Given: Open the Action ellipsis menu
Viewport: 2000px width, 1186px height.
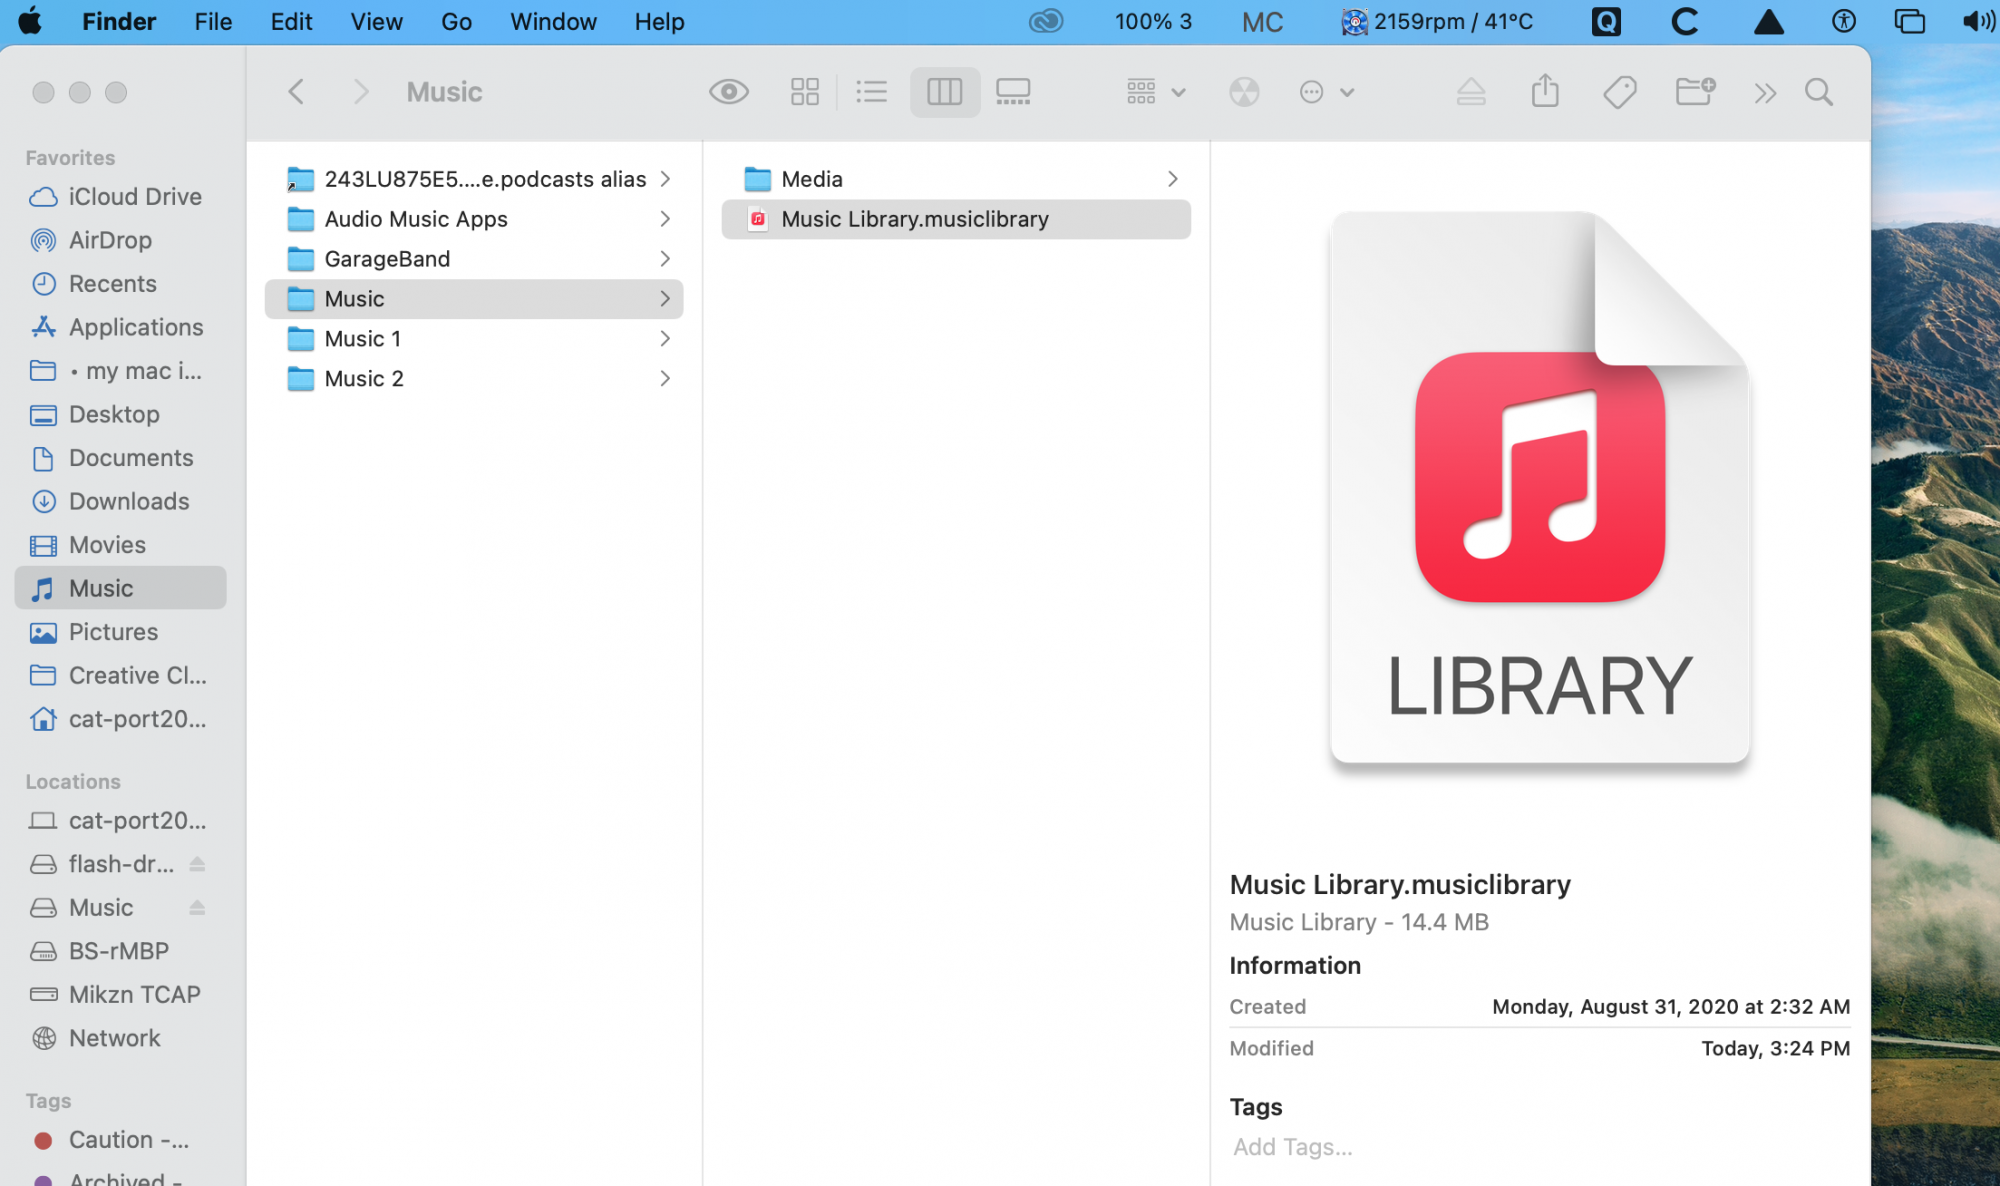Looking at the screenshot, I should pos(1326,92).
